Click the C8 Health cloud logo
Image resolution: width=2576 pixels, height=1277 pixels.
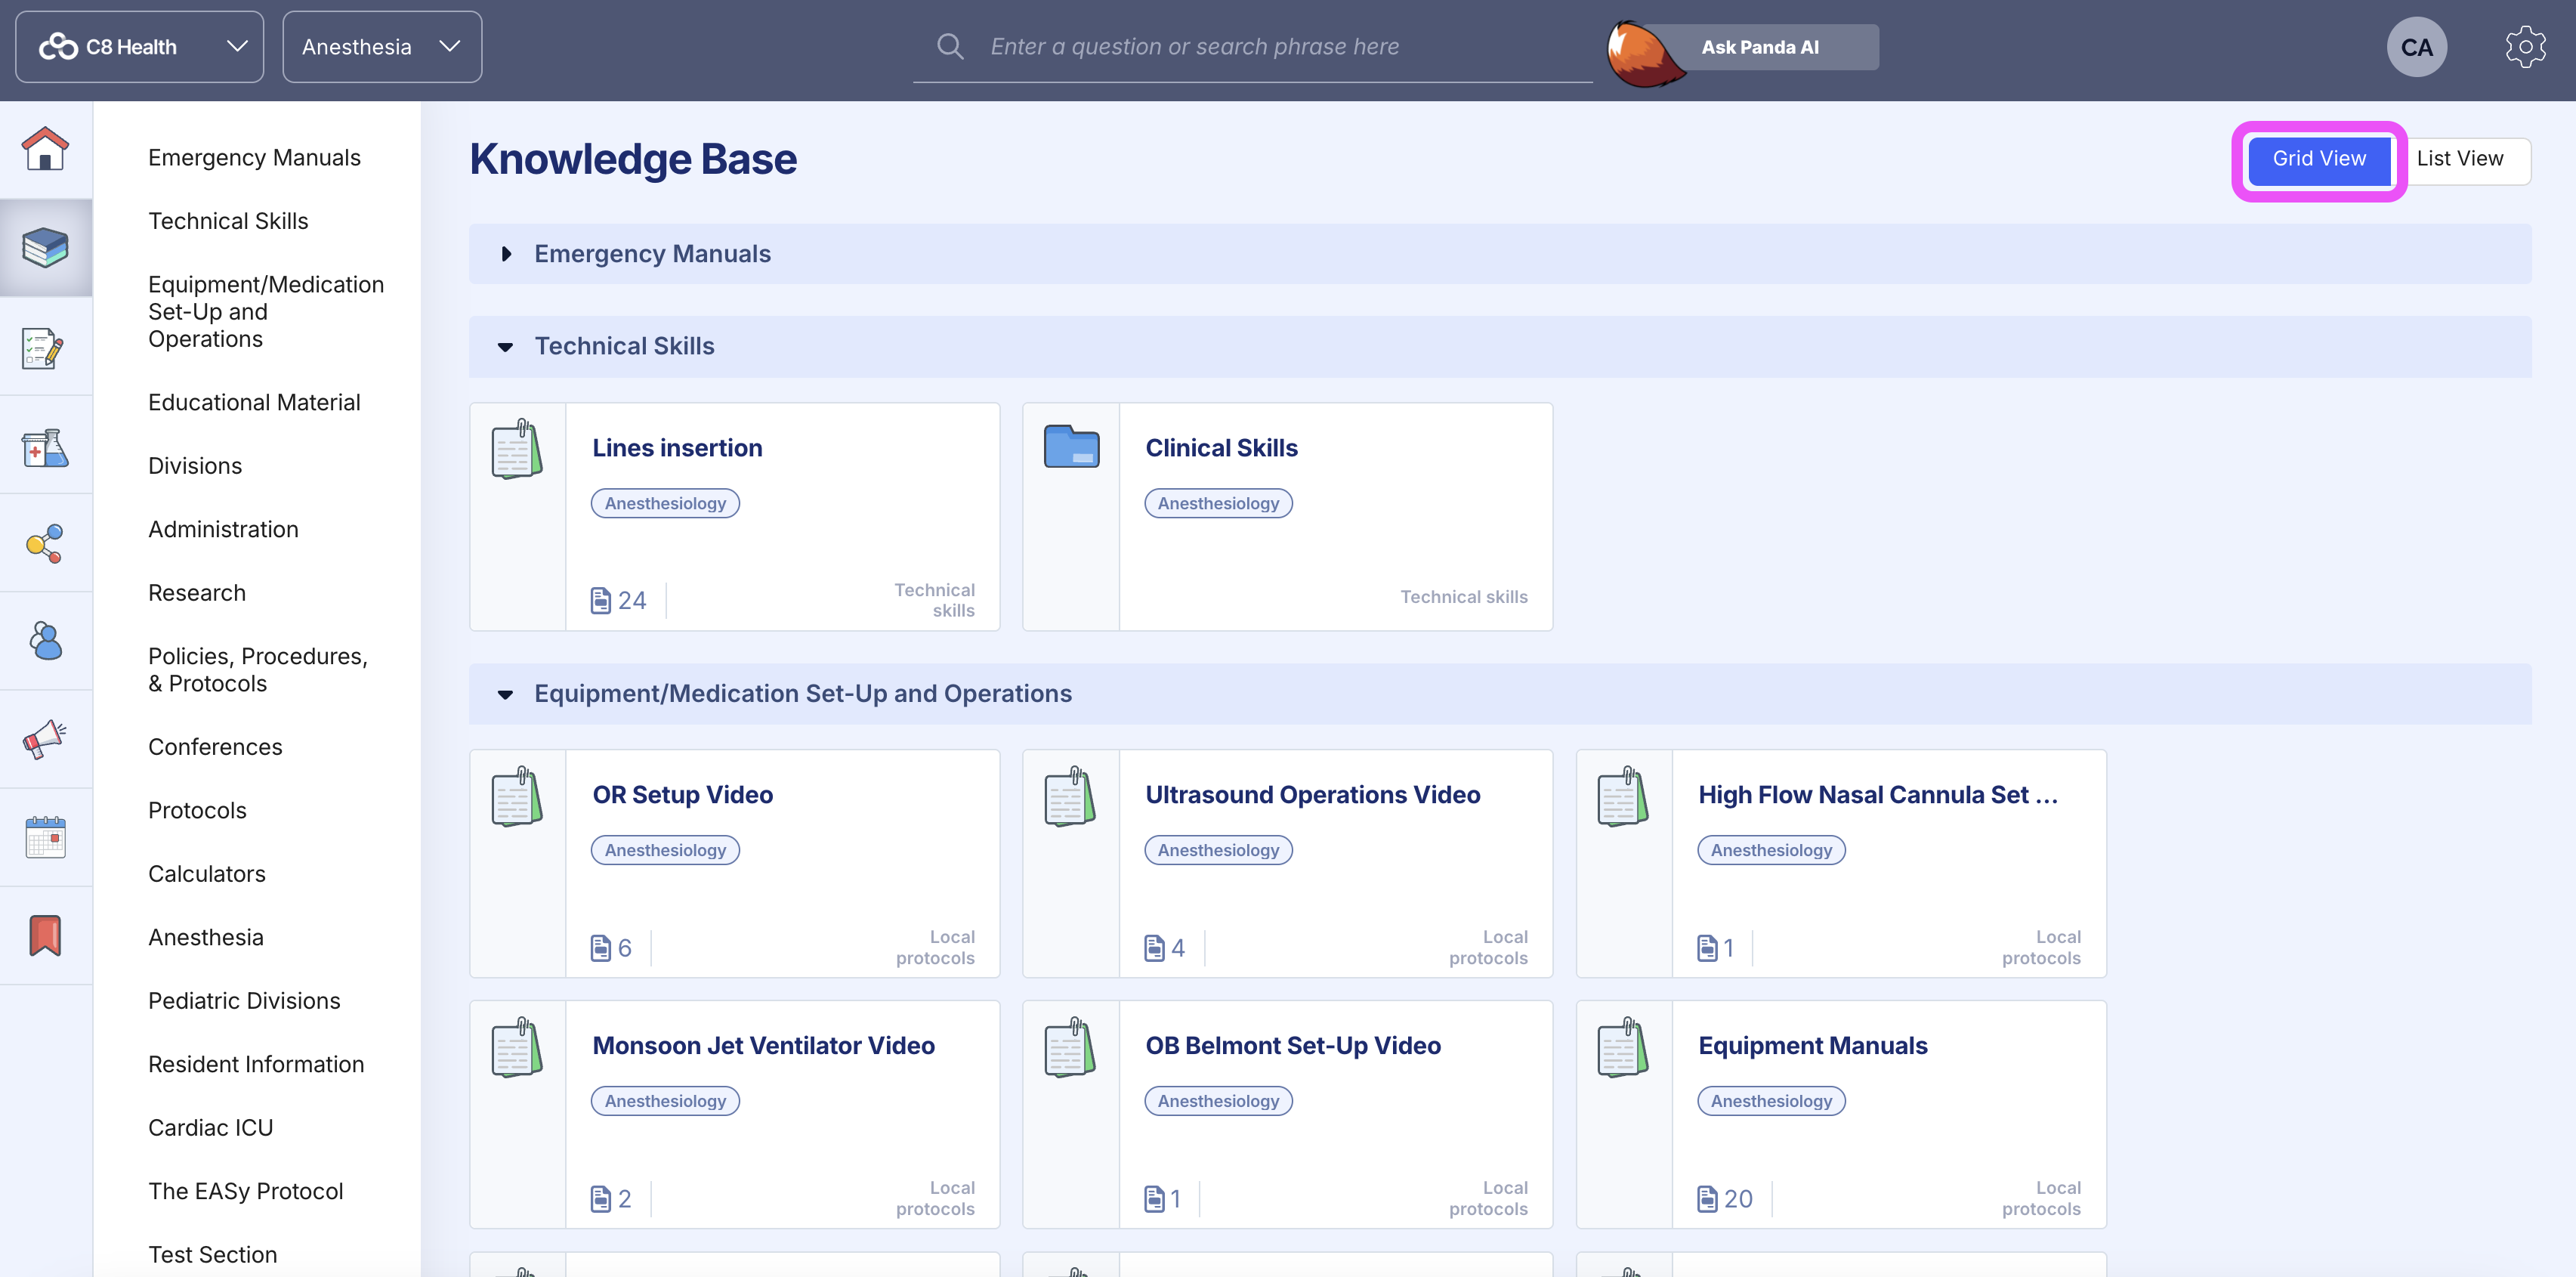pyautogui.click(x=58, y=47)
